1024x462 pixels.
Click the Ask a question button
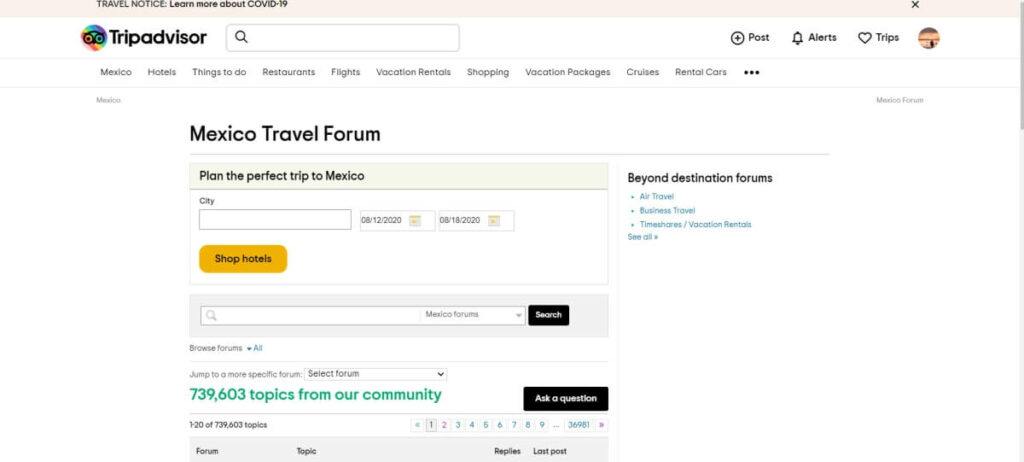point(566,399)
